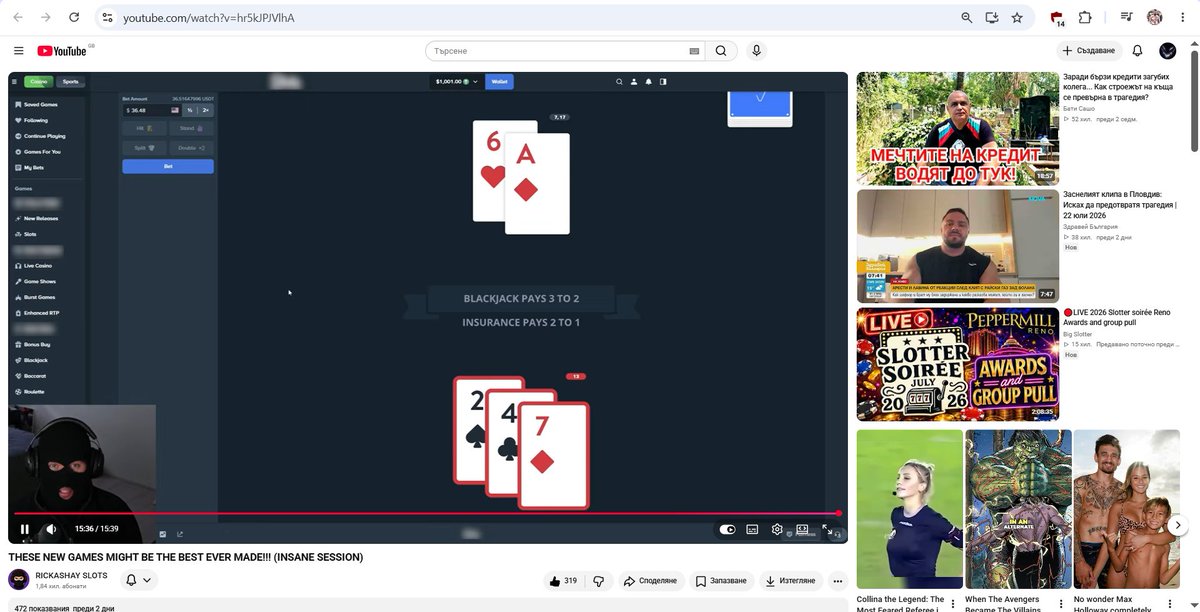Open the player settings gear
The image size is (1200, 612).
point(777,530)
